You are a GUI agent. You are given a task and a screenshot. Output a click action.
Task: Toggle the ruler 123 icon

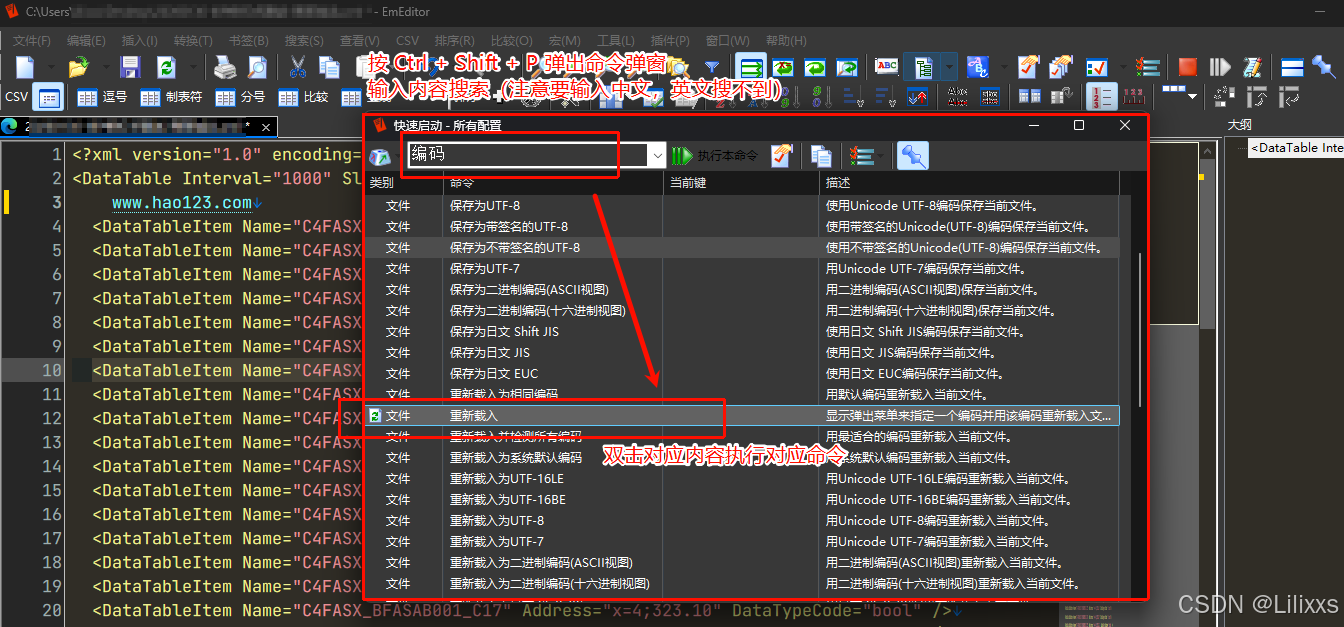click(1134, 97)
